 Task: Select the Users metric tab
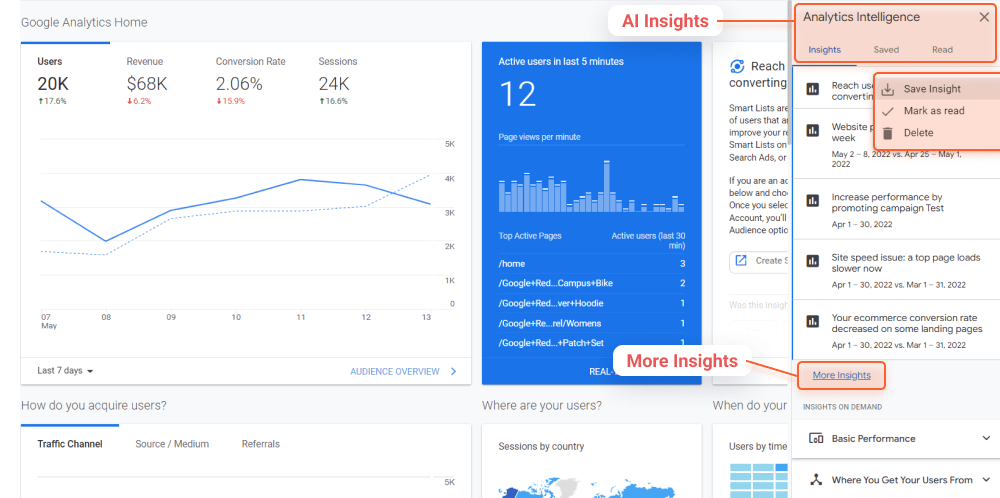[65, 82]
